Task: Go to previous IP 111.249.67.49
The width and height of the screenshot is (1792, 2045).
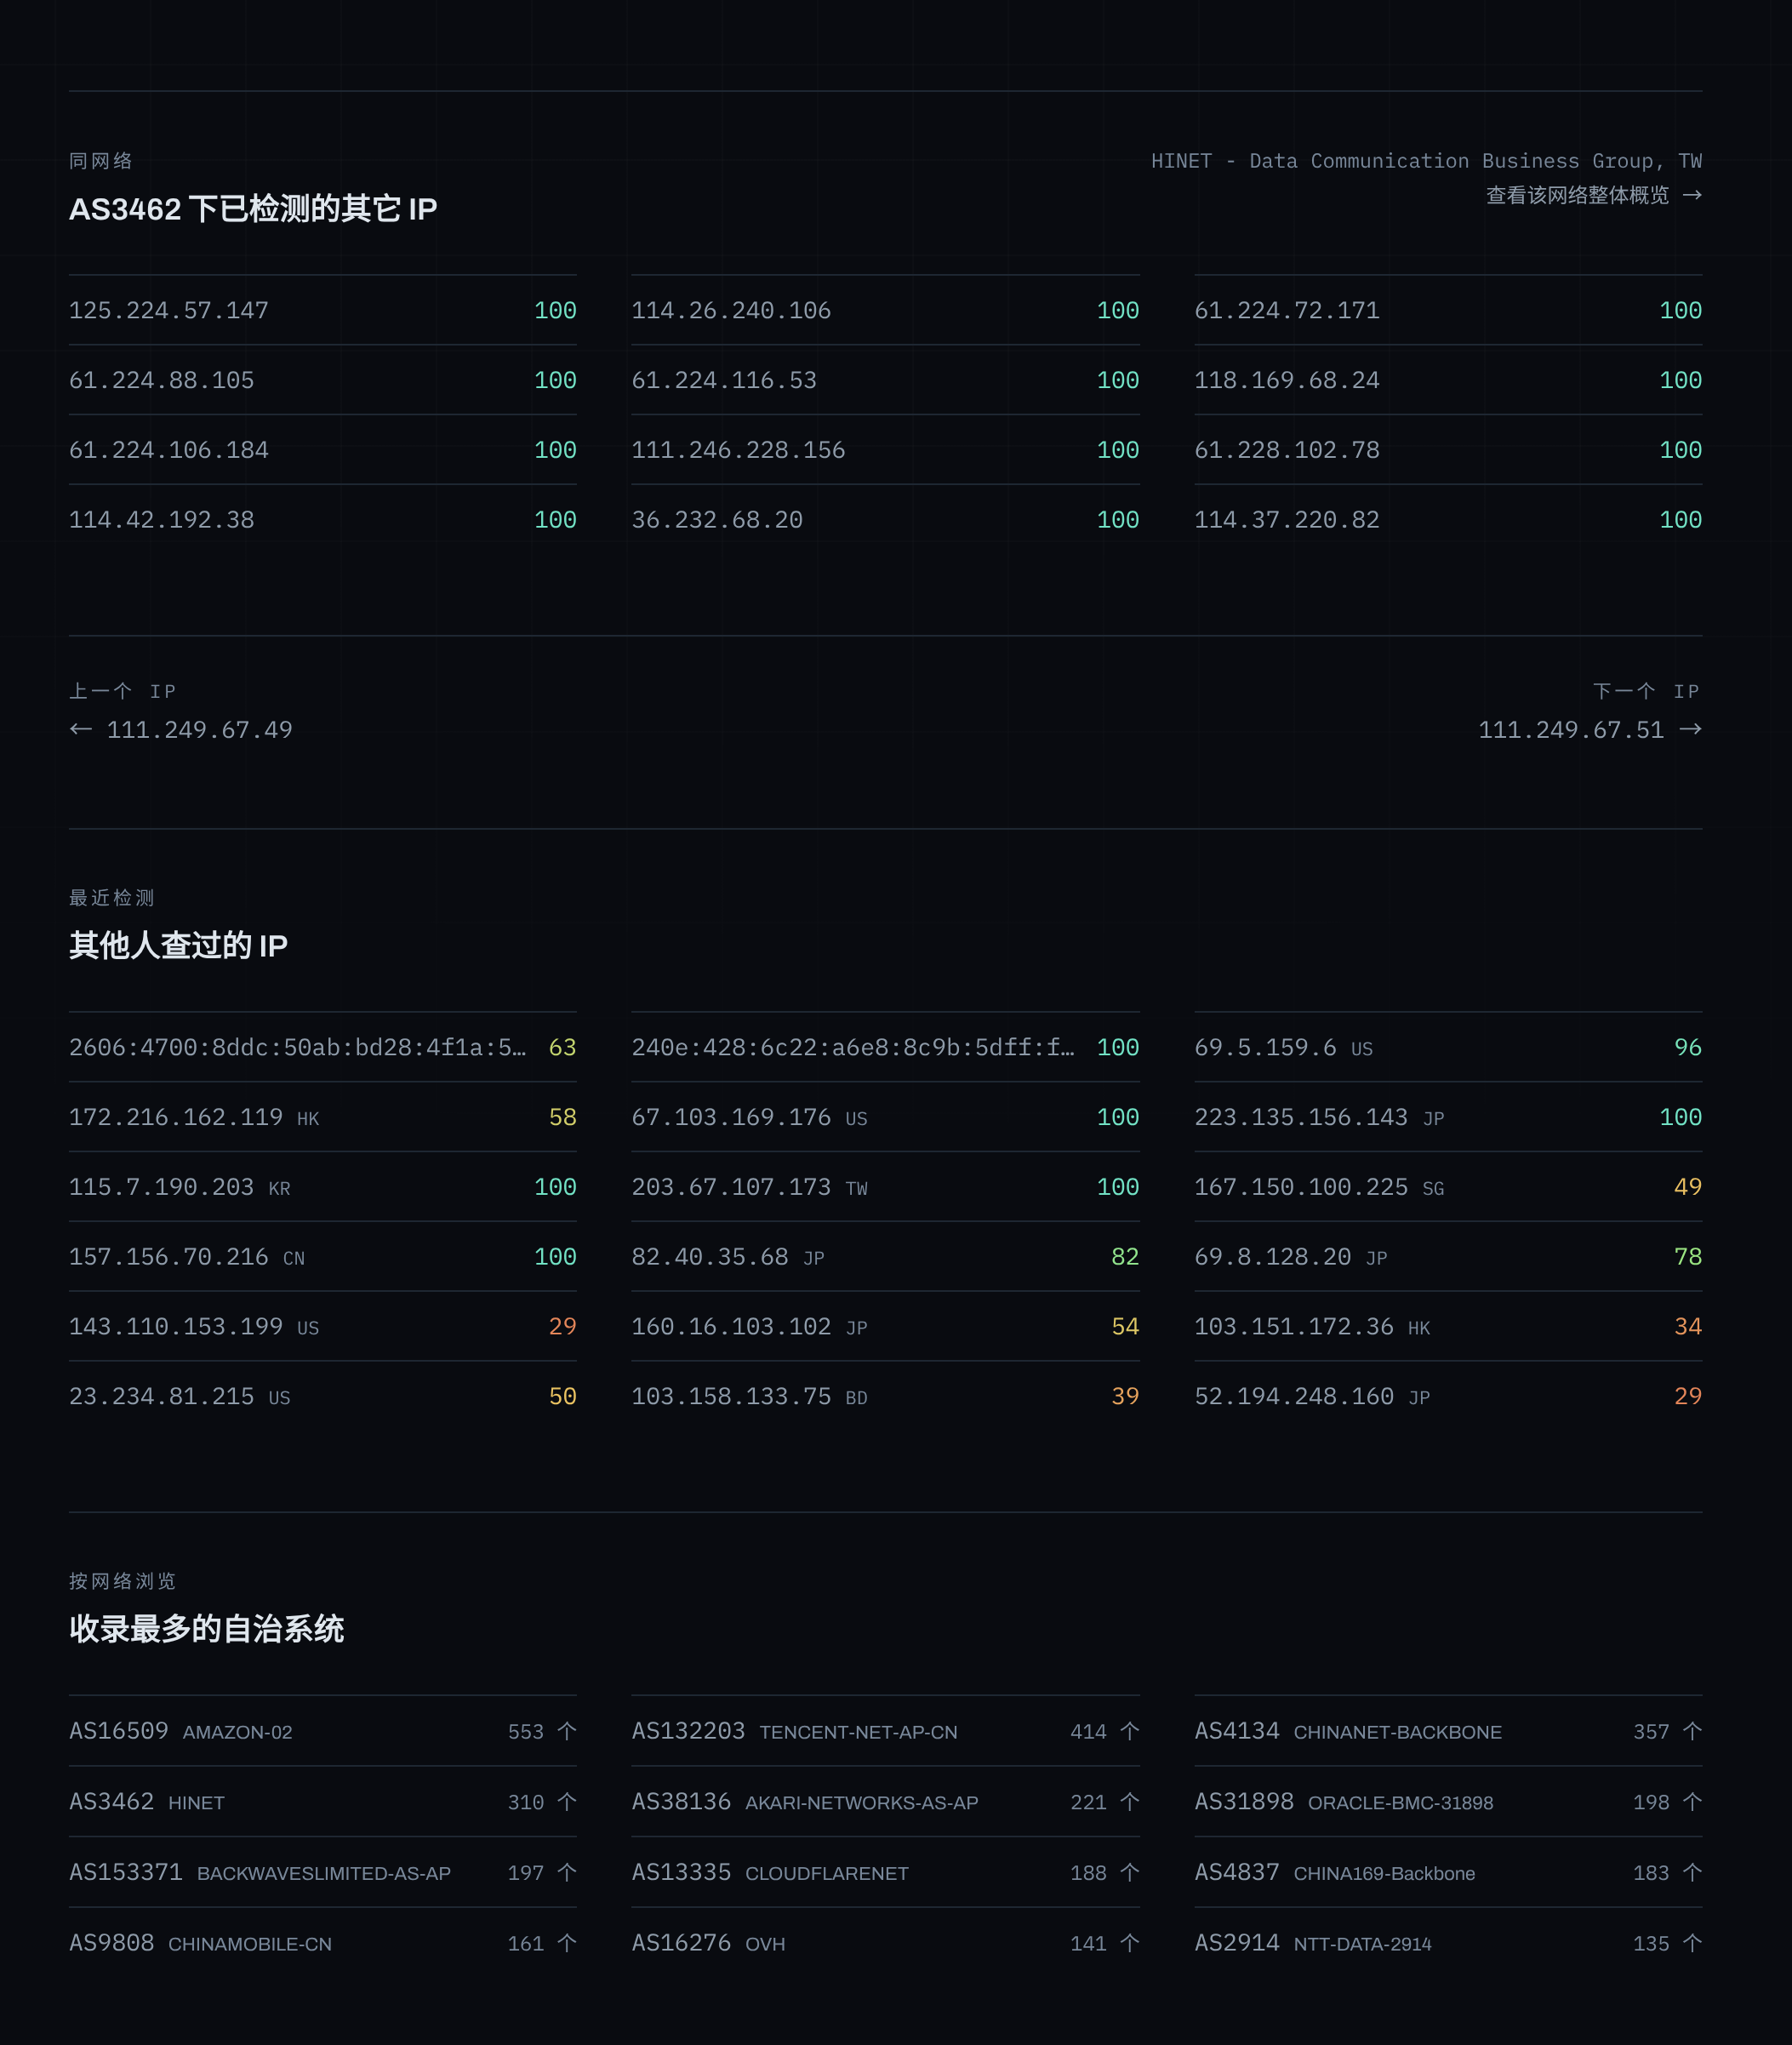Action: tap(181, 730)
